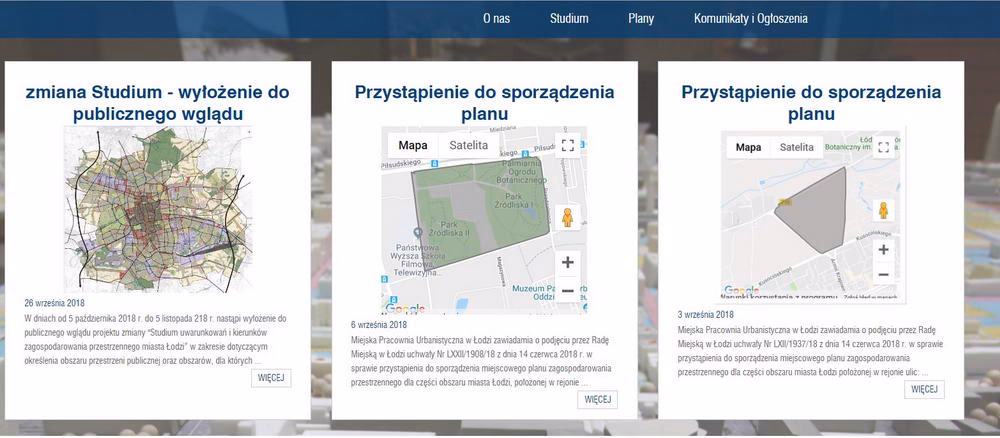
Task: Select the Street View pegman on the 3 września map
Action: [x=883, y=210]
